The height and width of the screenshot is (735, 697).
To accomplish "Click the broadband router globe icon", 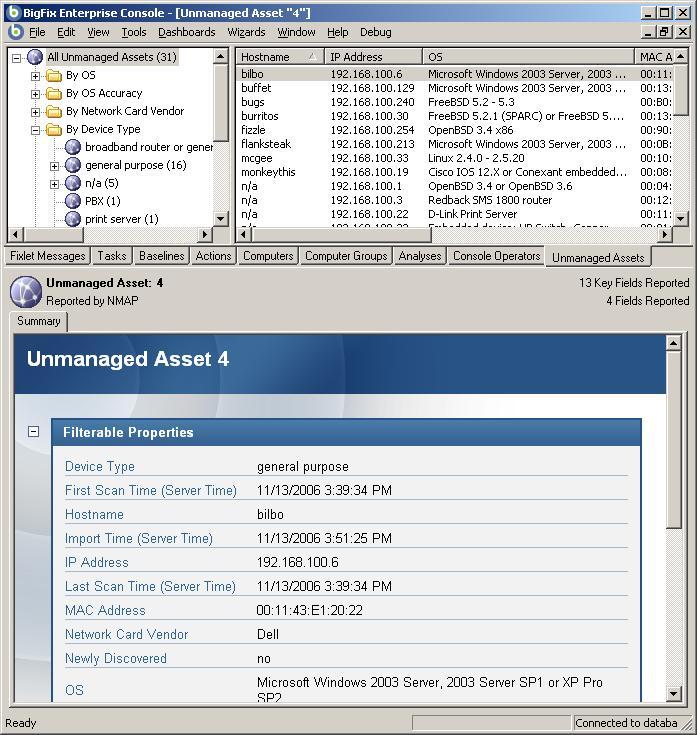I will pyautogui.click(x=73, y=147).
